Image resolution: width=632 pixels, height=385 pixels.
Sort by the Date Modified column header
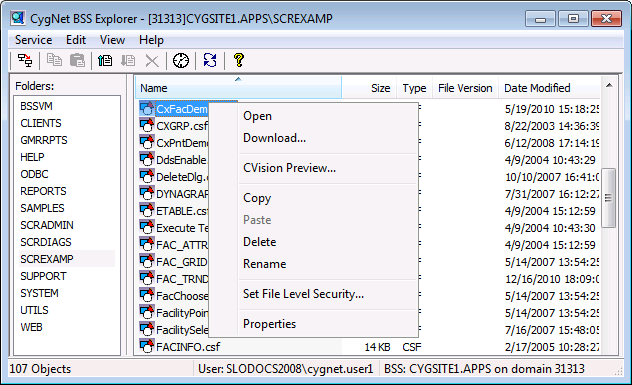(549, 87)
